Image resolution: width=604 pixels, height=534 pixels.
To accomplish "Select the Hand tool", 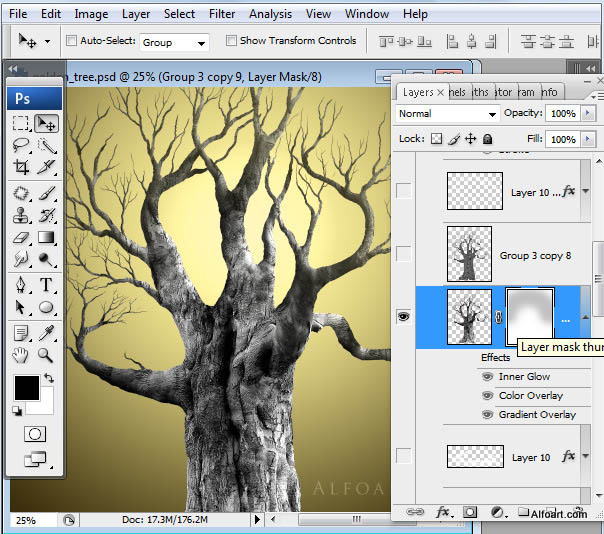I will 21,354.
